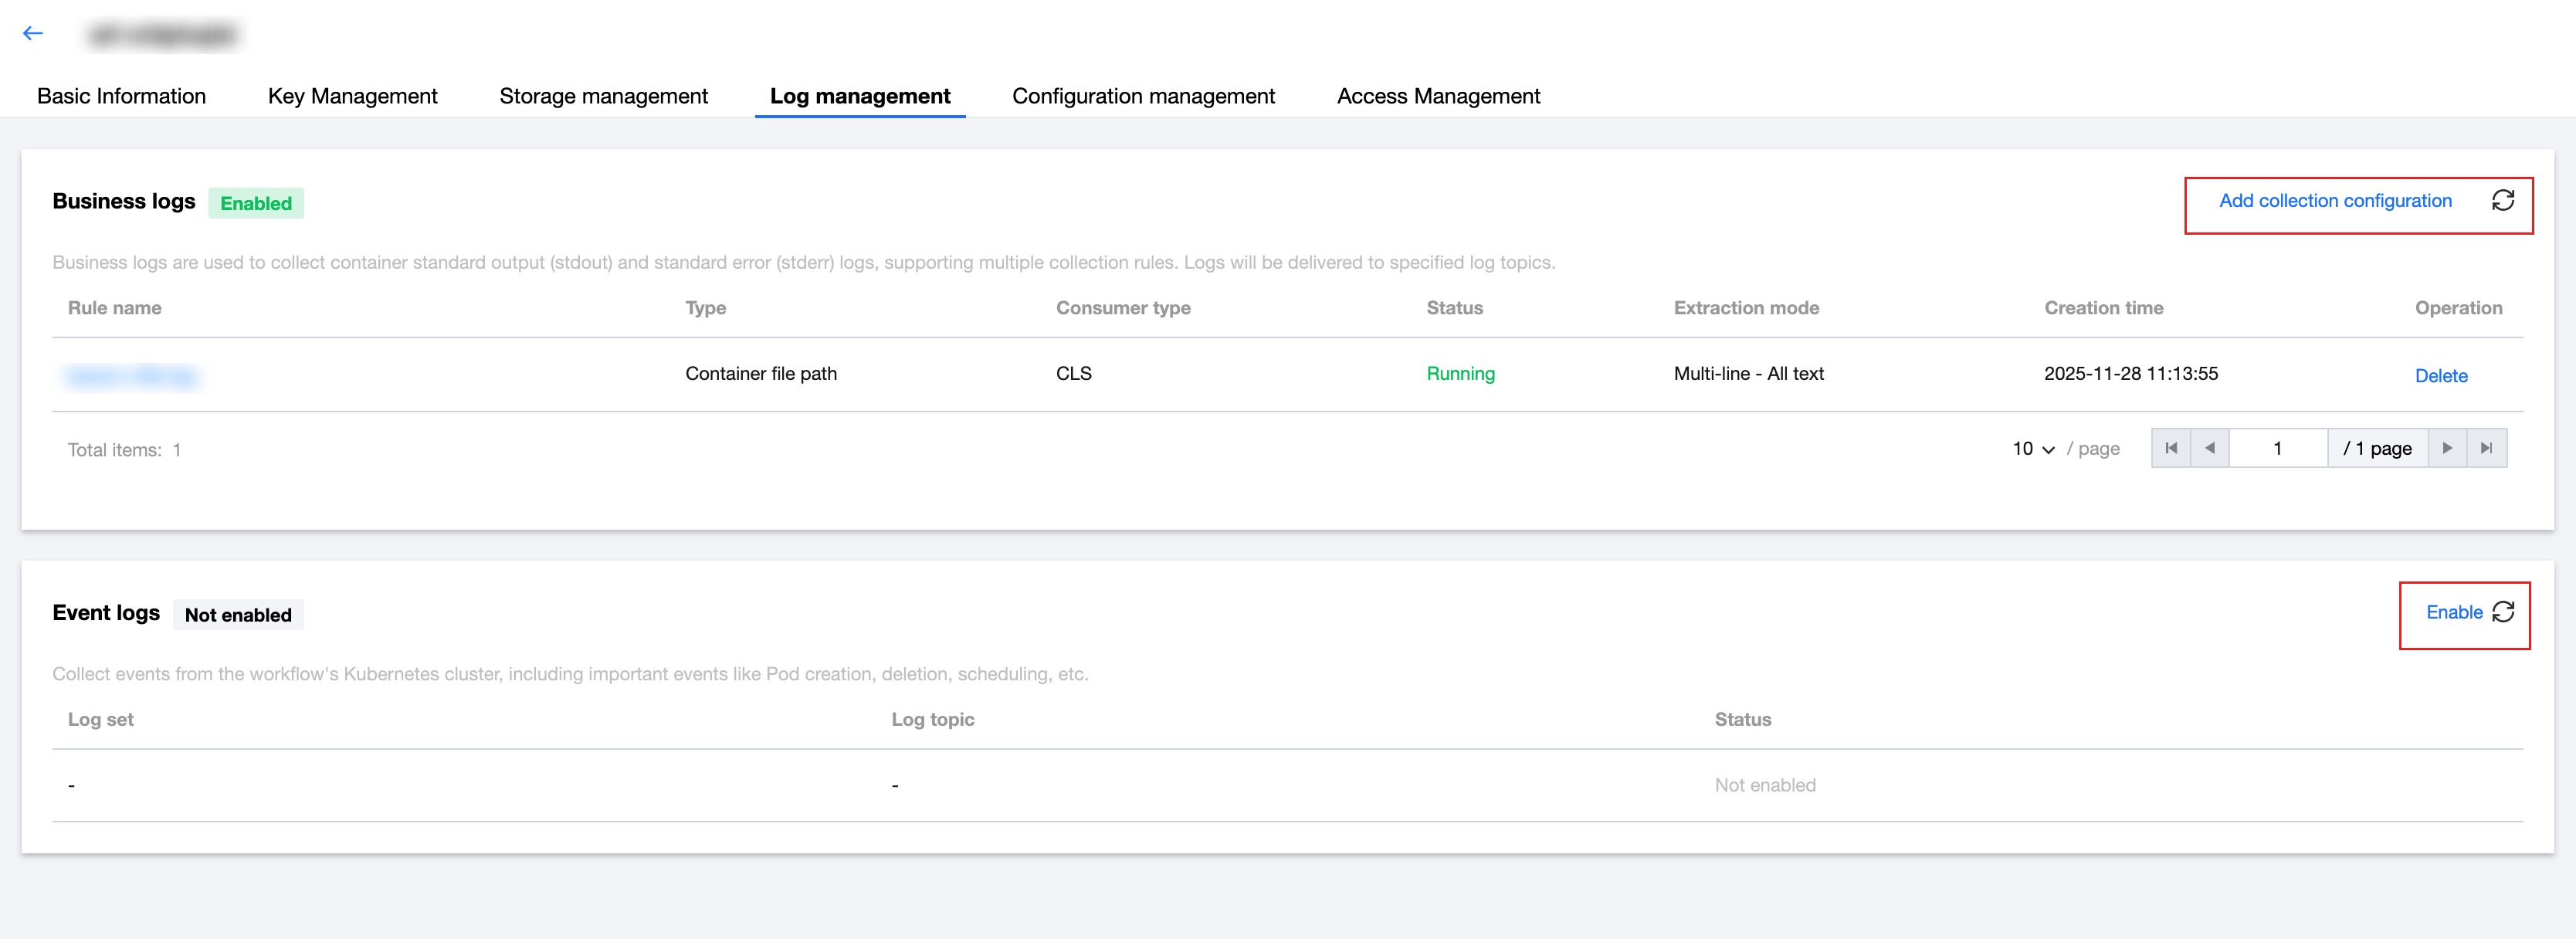Click Add collection configuration link
The width and height of the screenshot is (2576, 939).
coord(2335,201)
